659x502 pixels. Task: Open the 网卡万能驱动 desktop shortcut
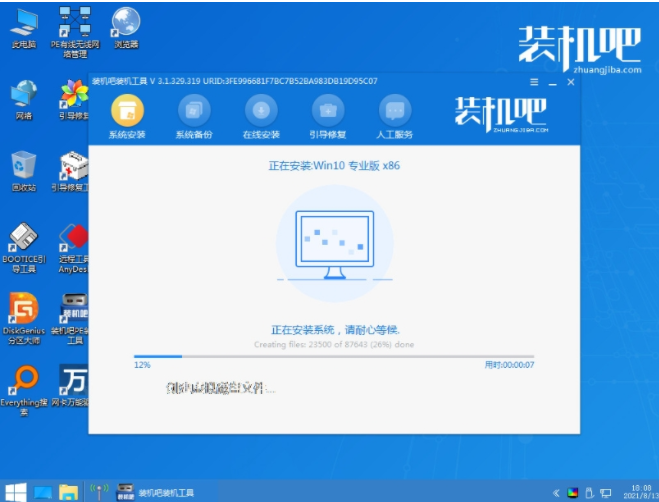[72, 386]
